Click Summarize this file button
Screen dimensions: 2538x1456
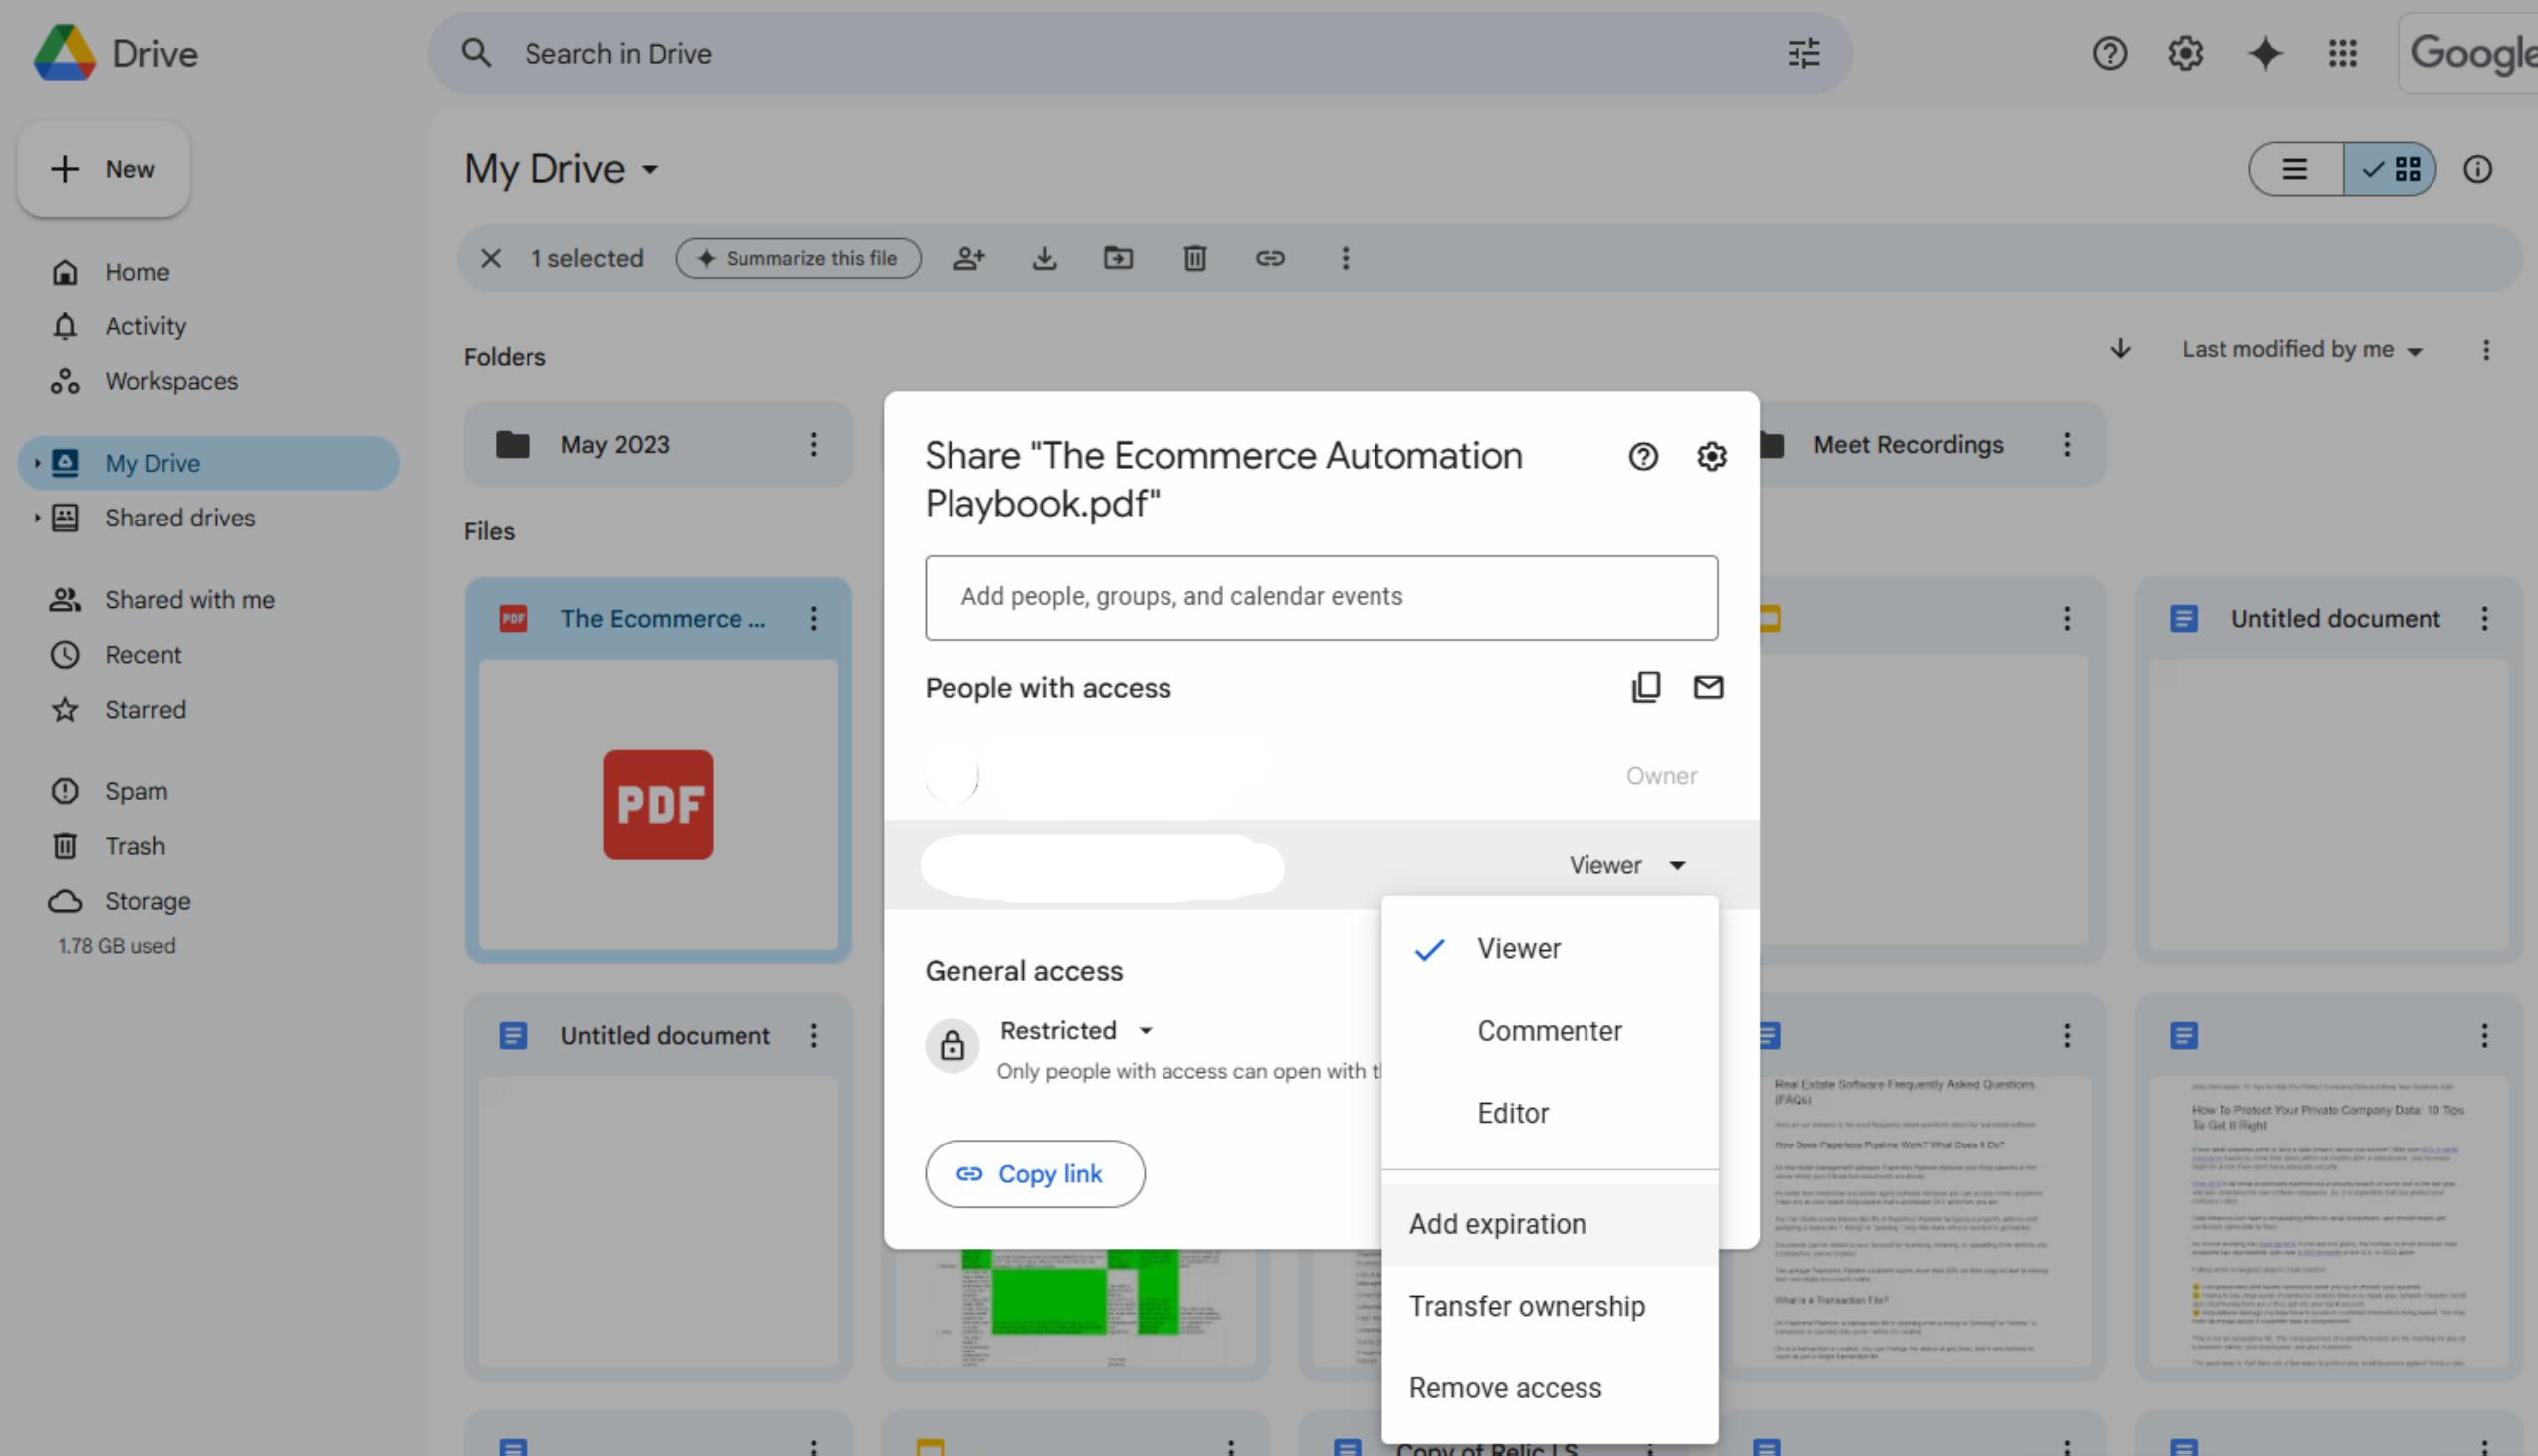coord(797,258)
